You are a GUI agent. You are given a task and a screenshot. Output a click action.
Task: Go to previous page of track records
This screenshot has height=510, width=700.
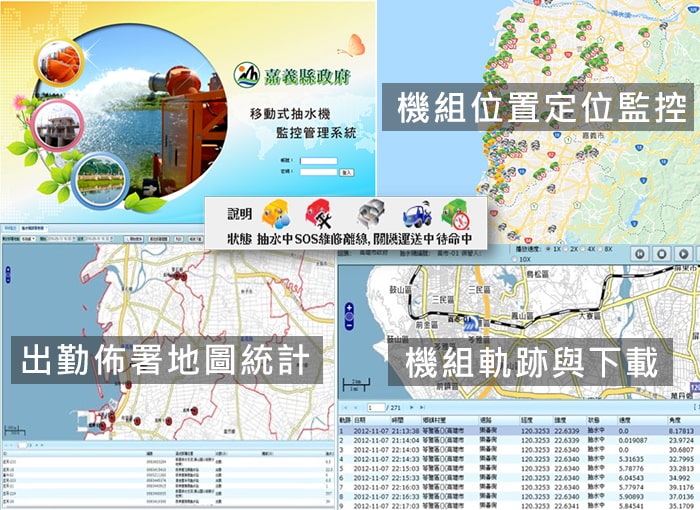pyautogui.click(x=356, y=407)
